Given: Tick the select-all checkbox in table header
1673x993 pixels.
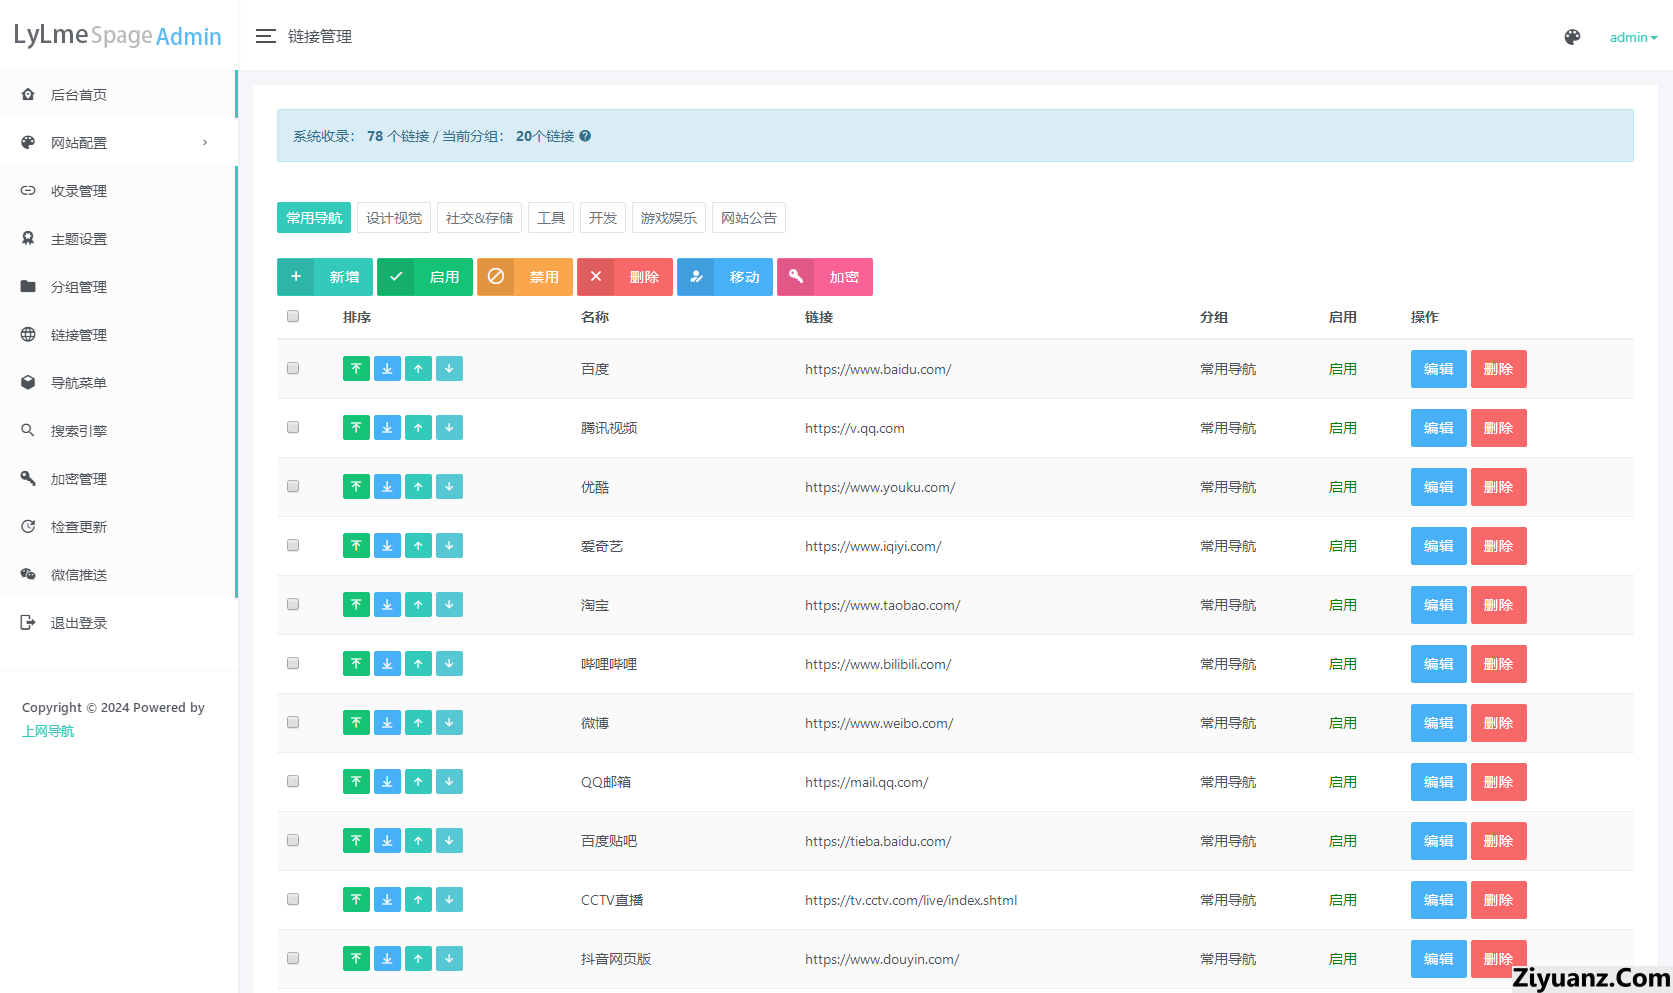Looking at the screenshot, I should click(x=293, y=317).
